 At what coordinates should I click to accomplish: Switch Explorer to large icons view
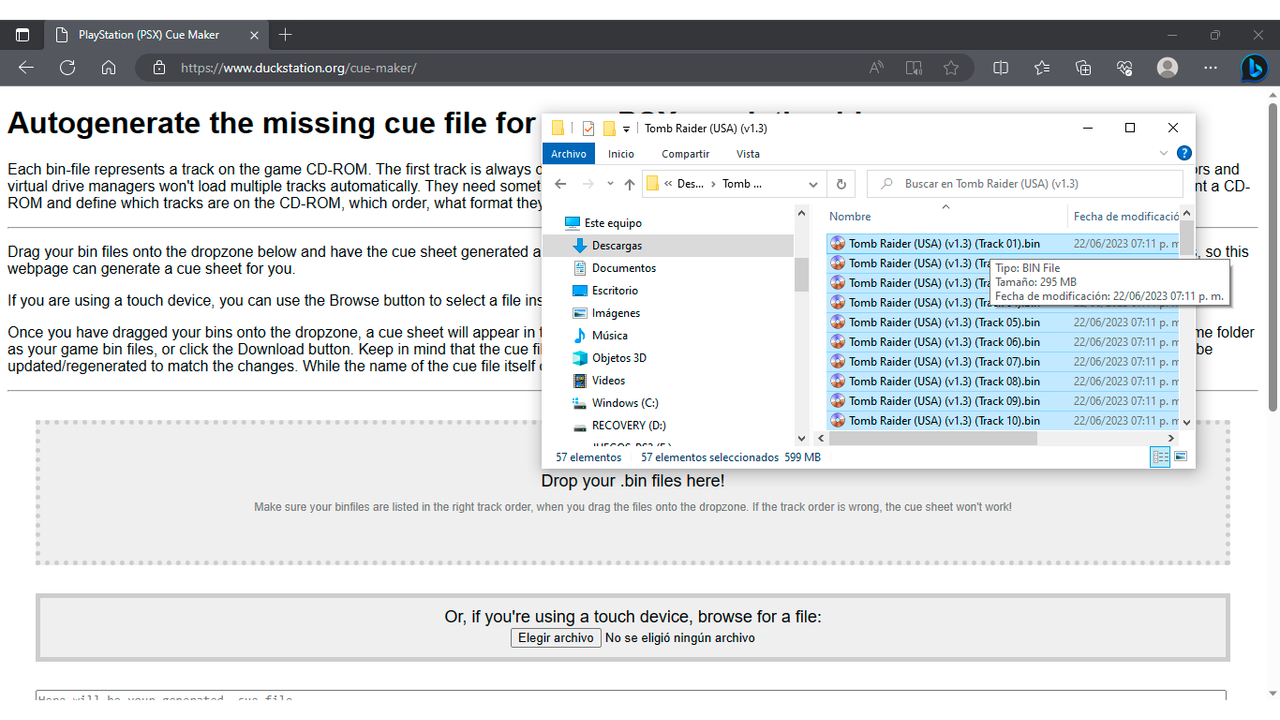pos(1180,457)
